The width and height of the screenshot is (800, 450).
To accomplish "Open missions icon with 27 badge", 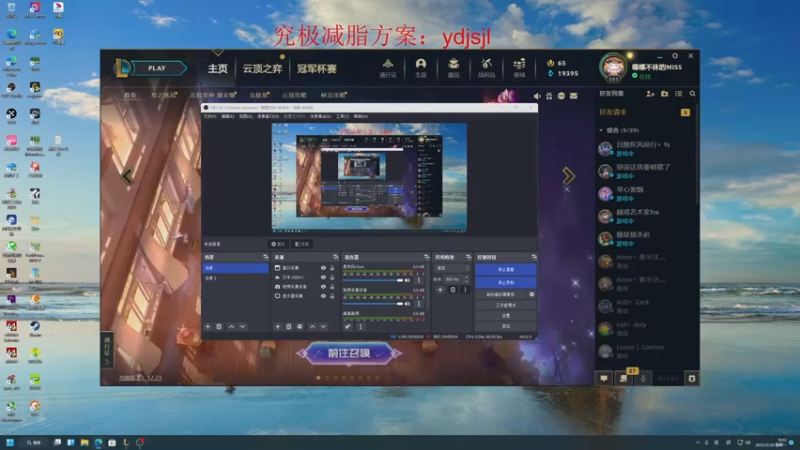I will 624,378.
